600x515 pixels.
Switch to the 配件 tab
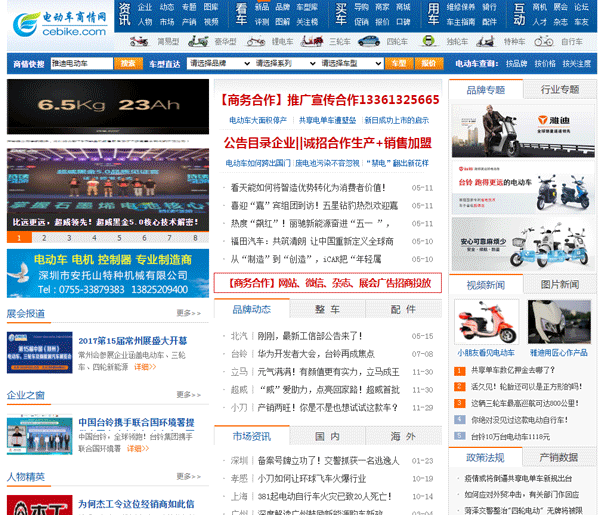403,309
